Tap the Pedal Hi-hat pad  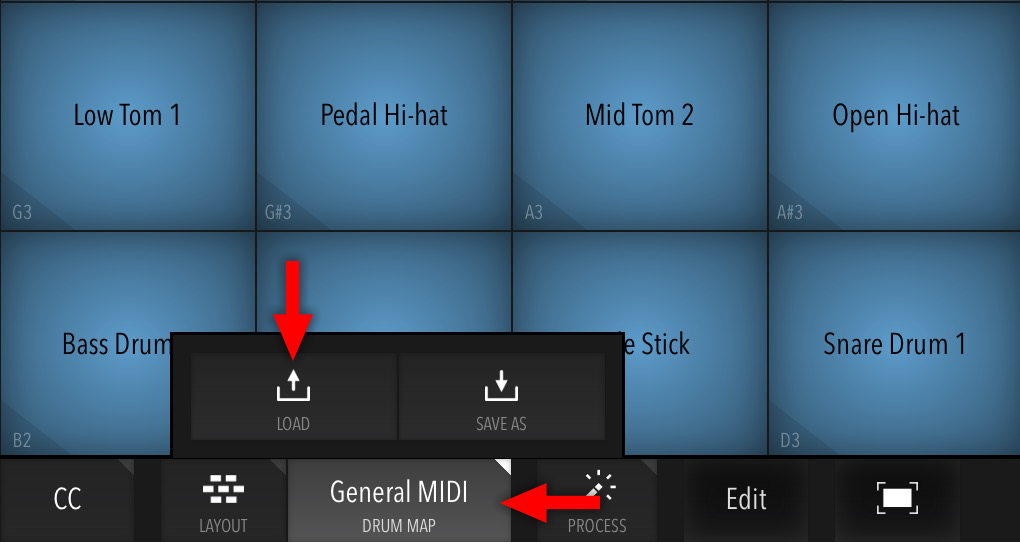point(384,116)
